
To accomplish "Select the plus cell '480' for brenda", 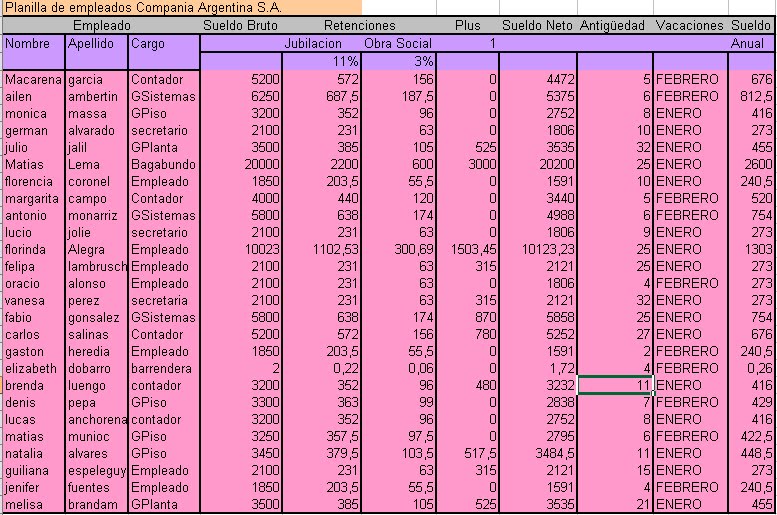I will click(467, 385).
